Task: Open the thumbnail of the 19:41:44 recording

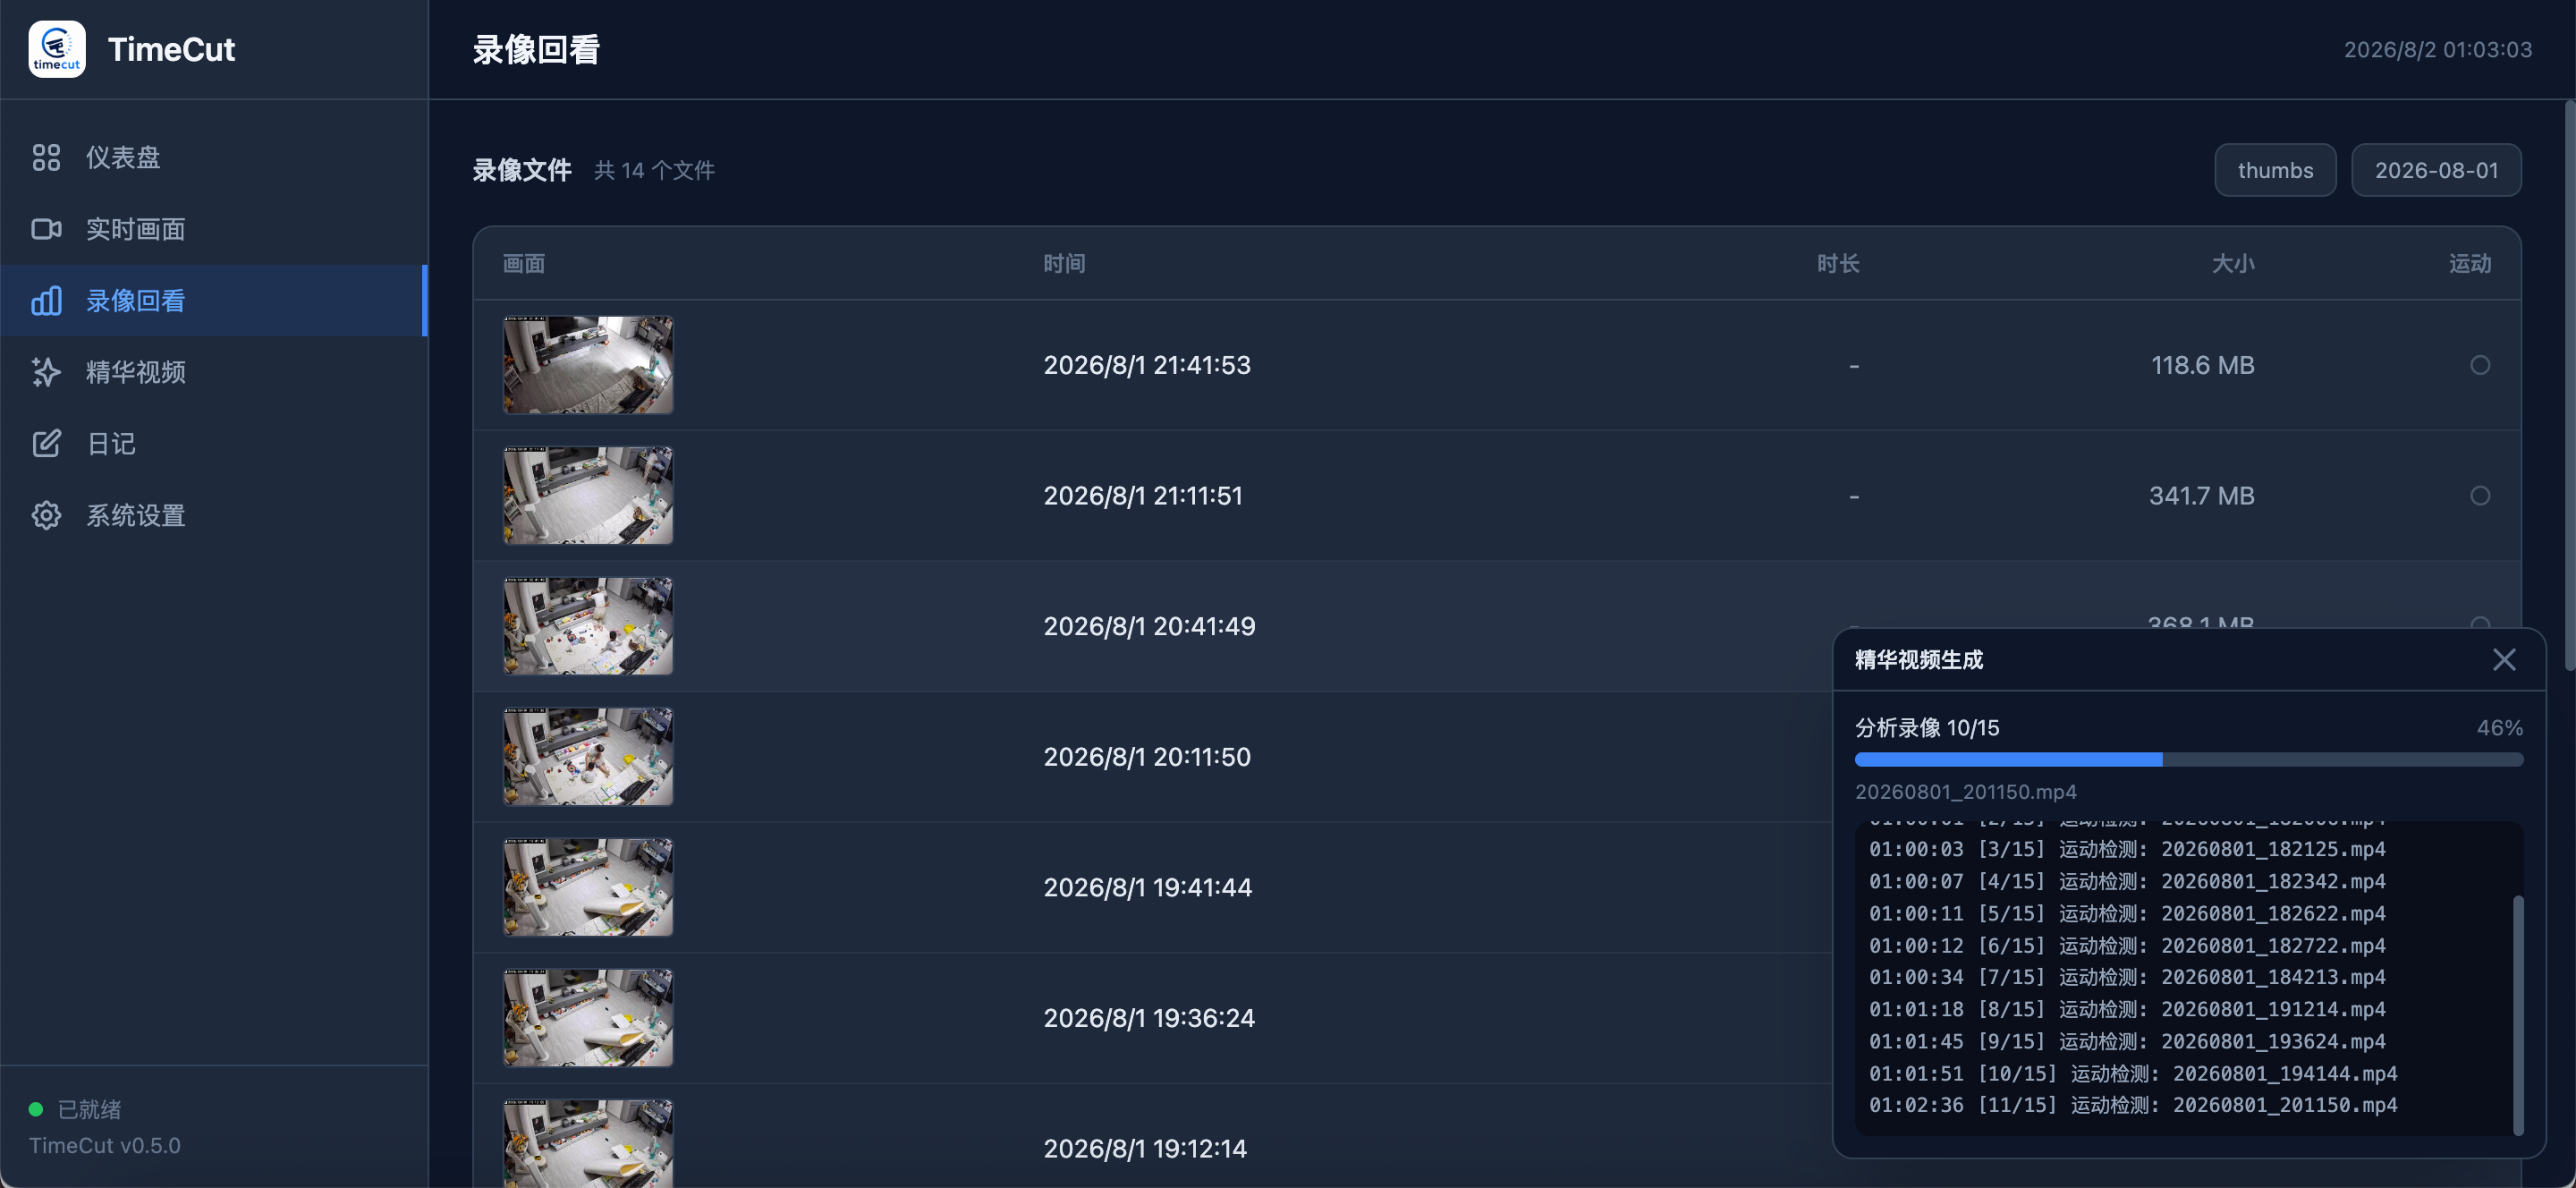Action: [588, 887]
